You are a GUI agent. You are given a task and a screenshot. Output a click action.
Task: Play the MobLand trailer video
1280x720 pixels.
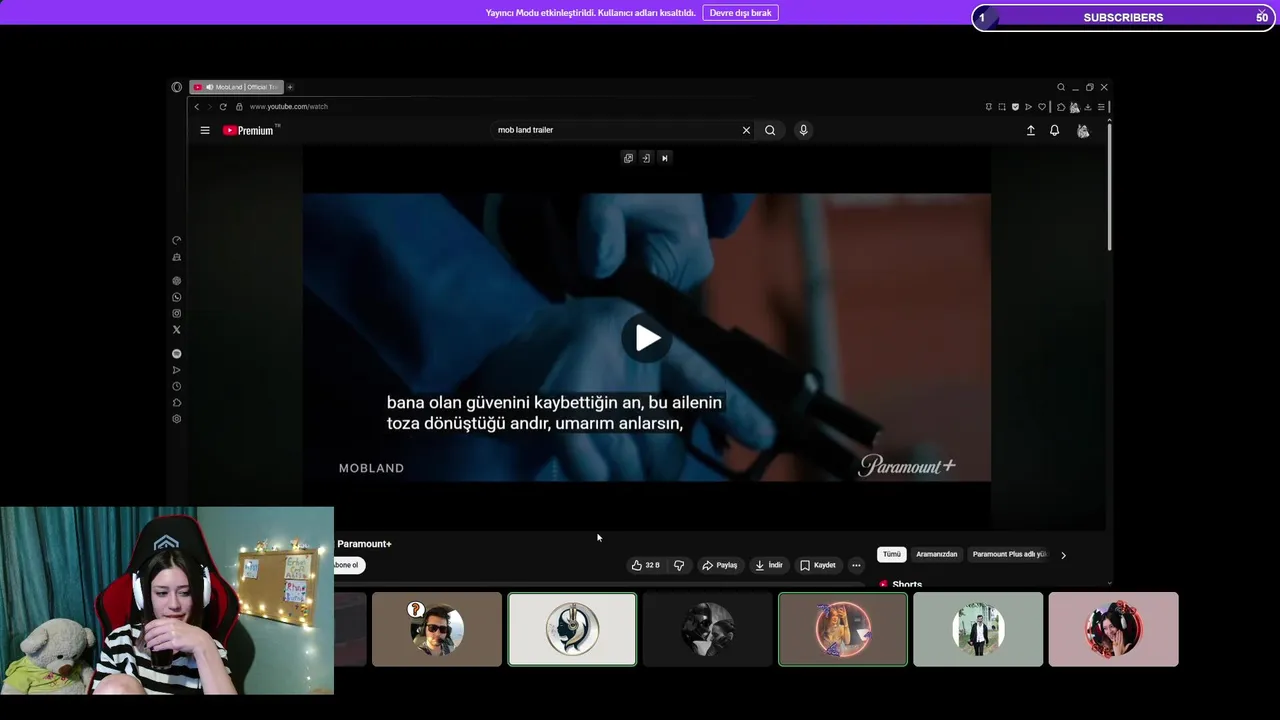647,338
